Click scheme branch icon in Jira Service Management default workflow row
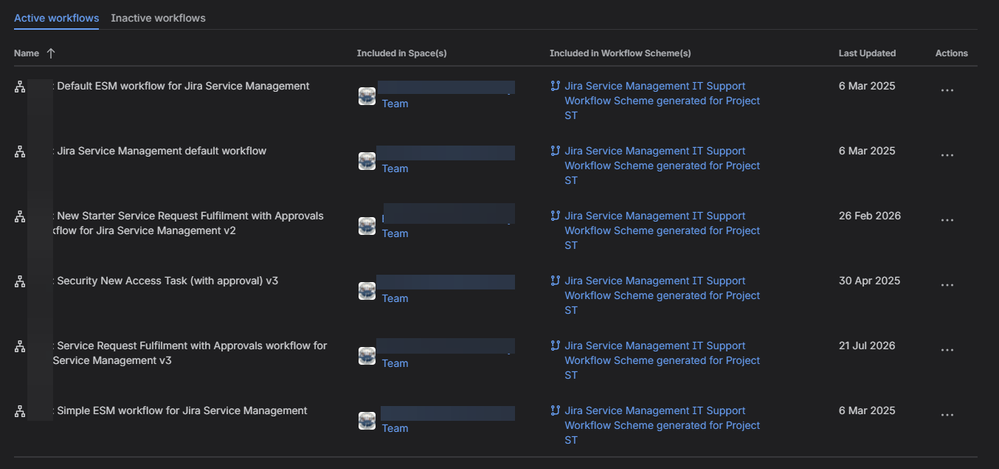This screenshot has width=999, height=469. pos(555,151)
